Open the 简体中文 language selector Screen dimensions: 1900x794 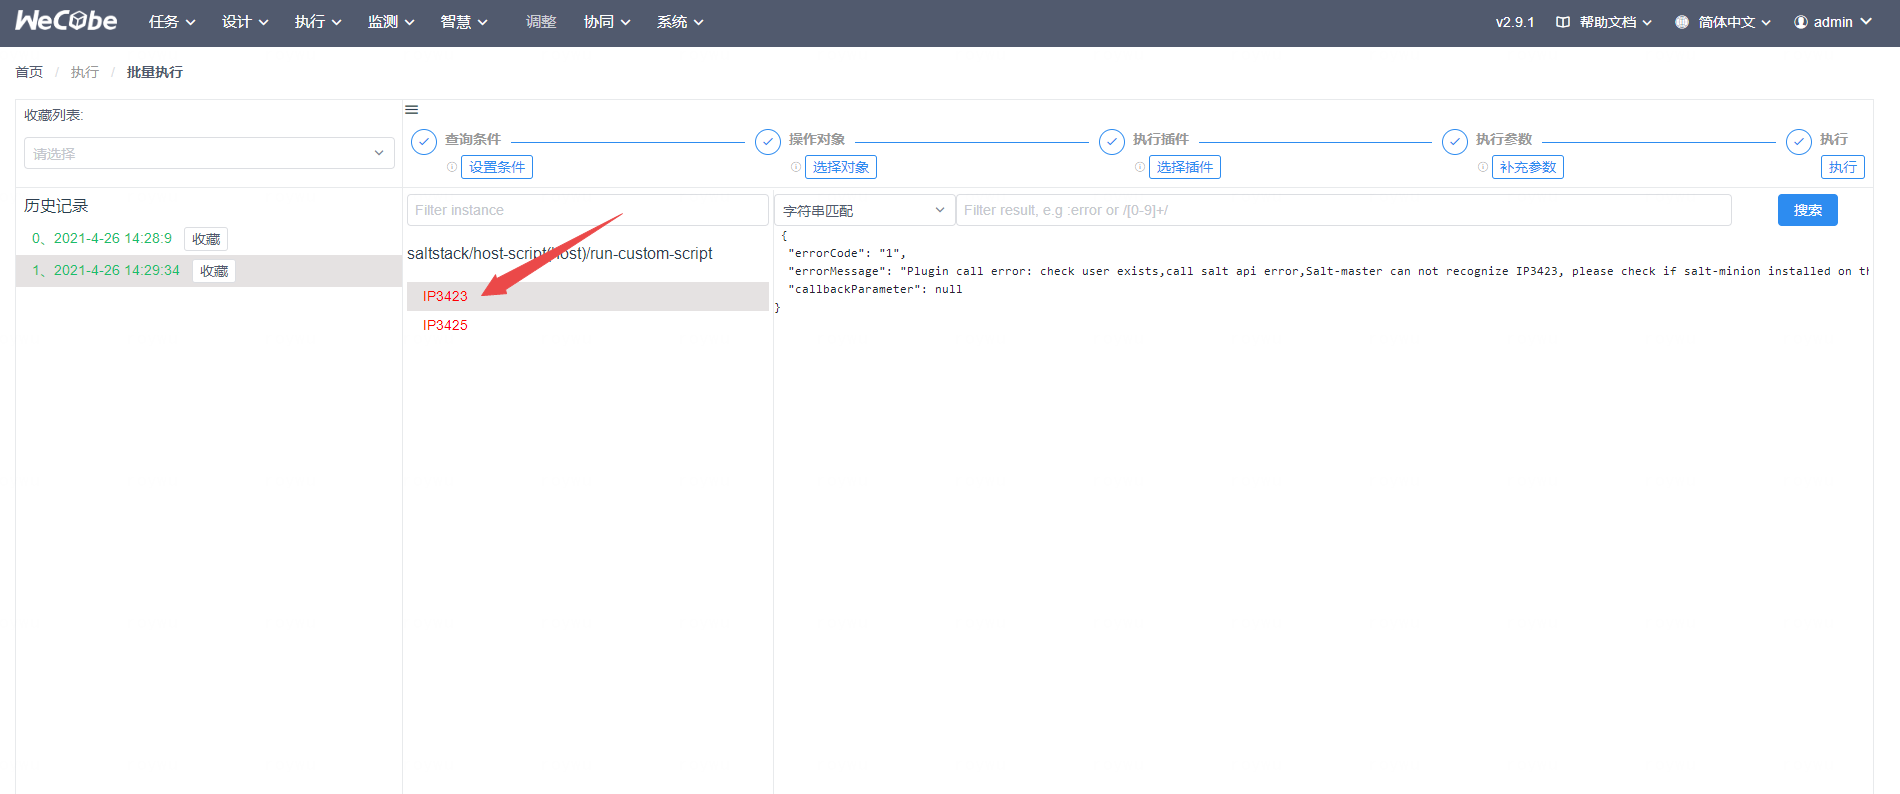pyautogui.click(x=1723, y=22)
